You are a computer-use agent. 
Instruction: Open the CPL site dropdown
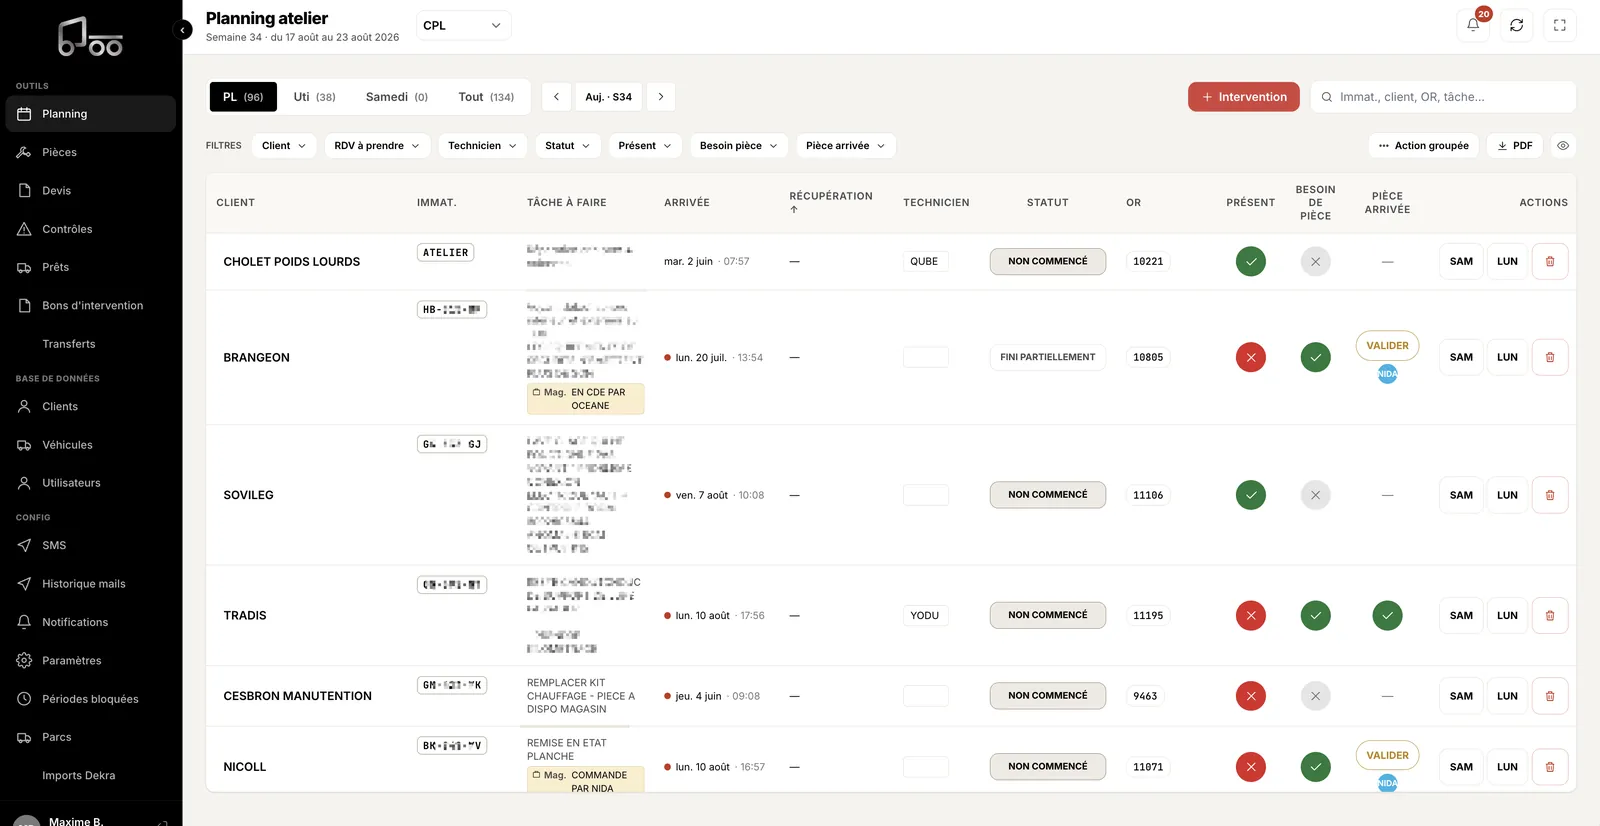click(463, 26)
